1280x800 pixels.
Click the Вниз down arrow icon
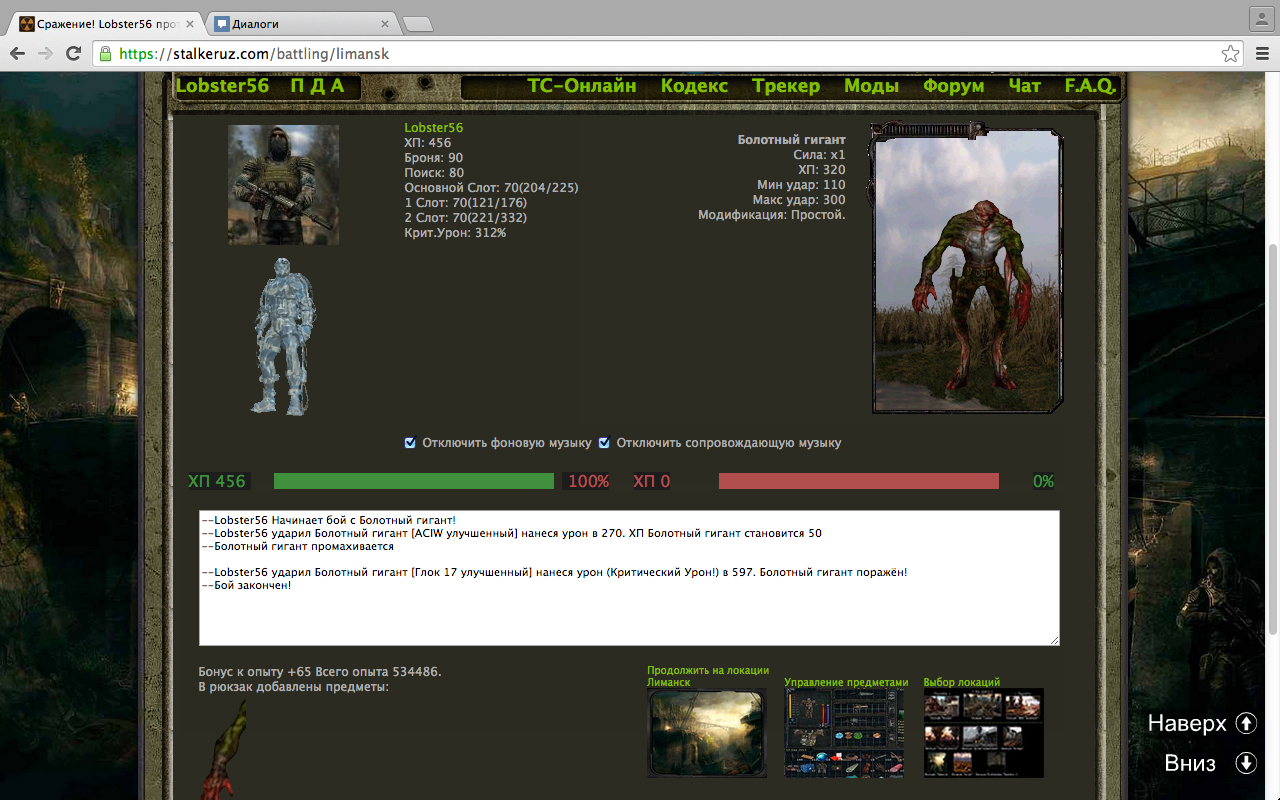[x=1245, y=763]
